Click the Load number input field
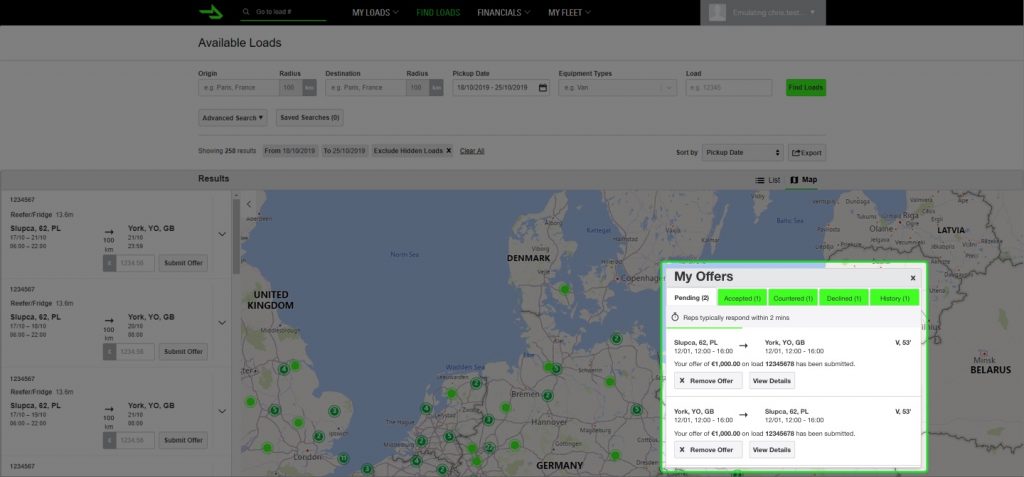1024x477 pixels. coord(729,88)
